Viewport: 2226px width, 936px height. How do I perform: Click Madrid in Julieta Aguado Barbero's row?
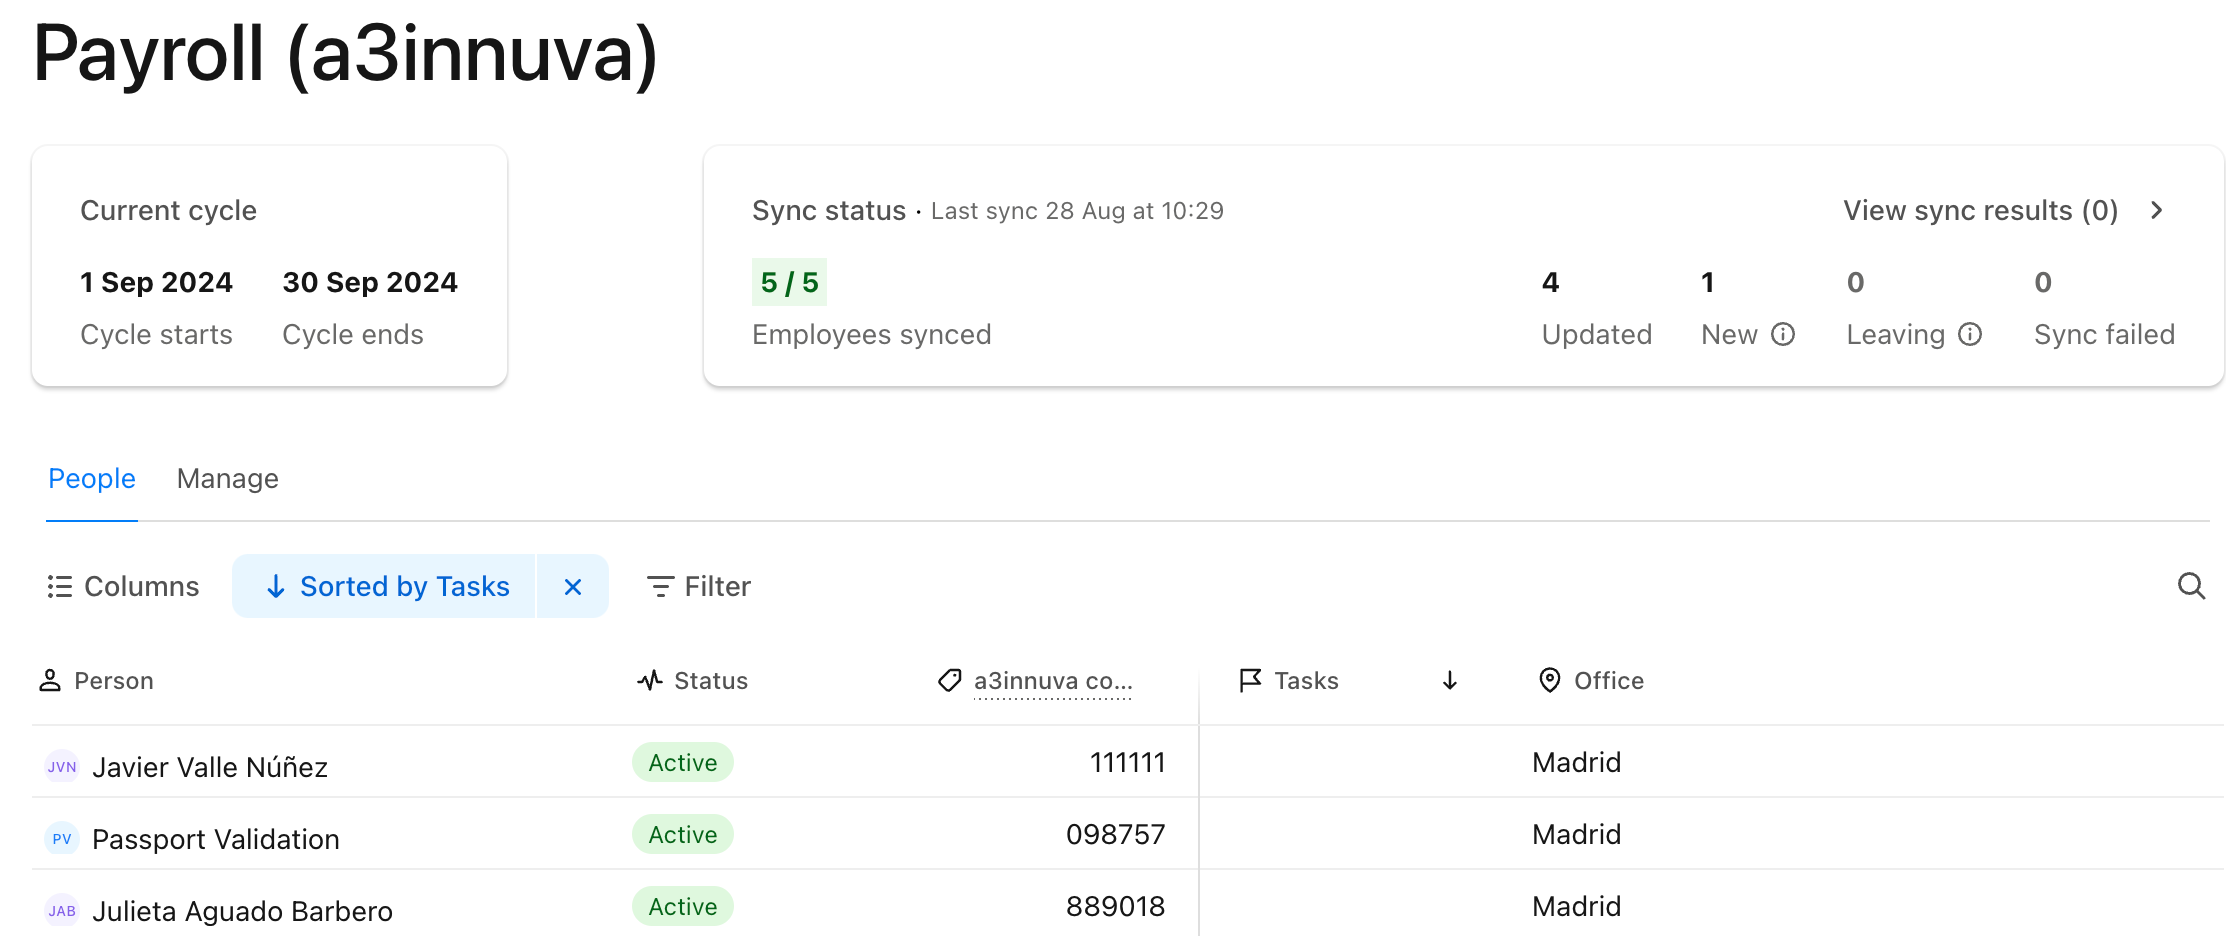(x=1576, y=906)
